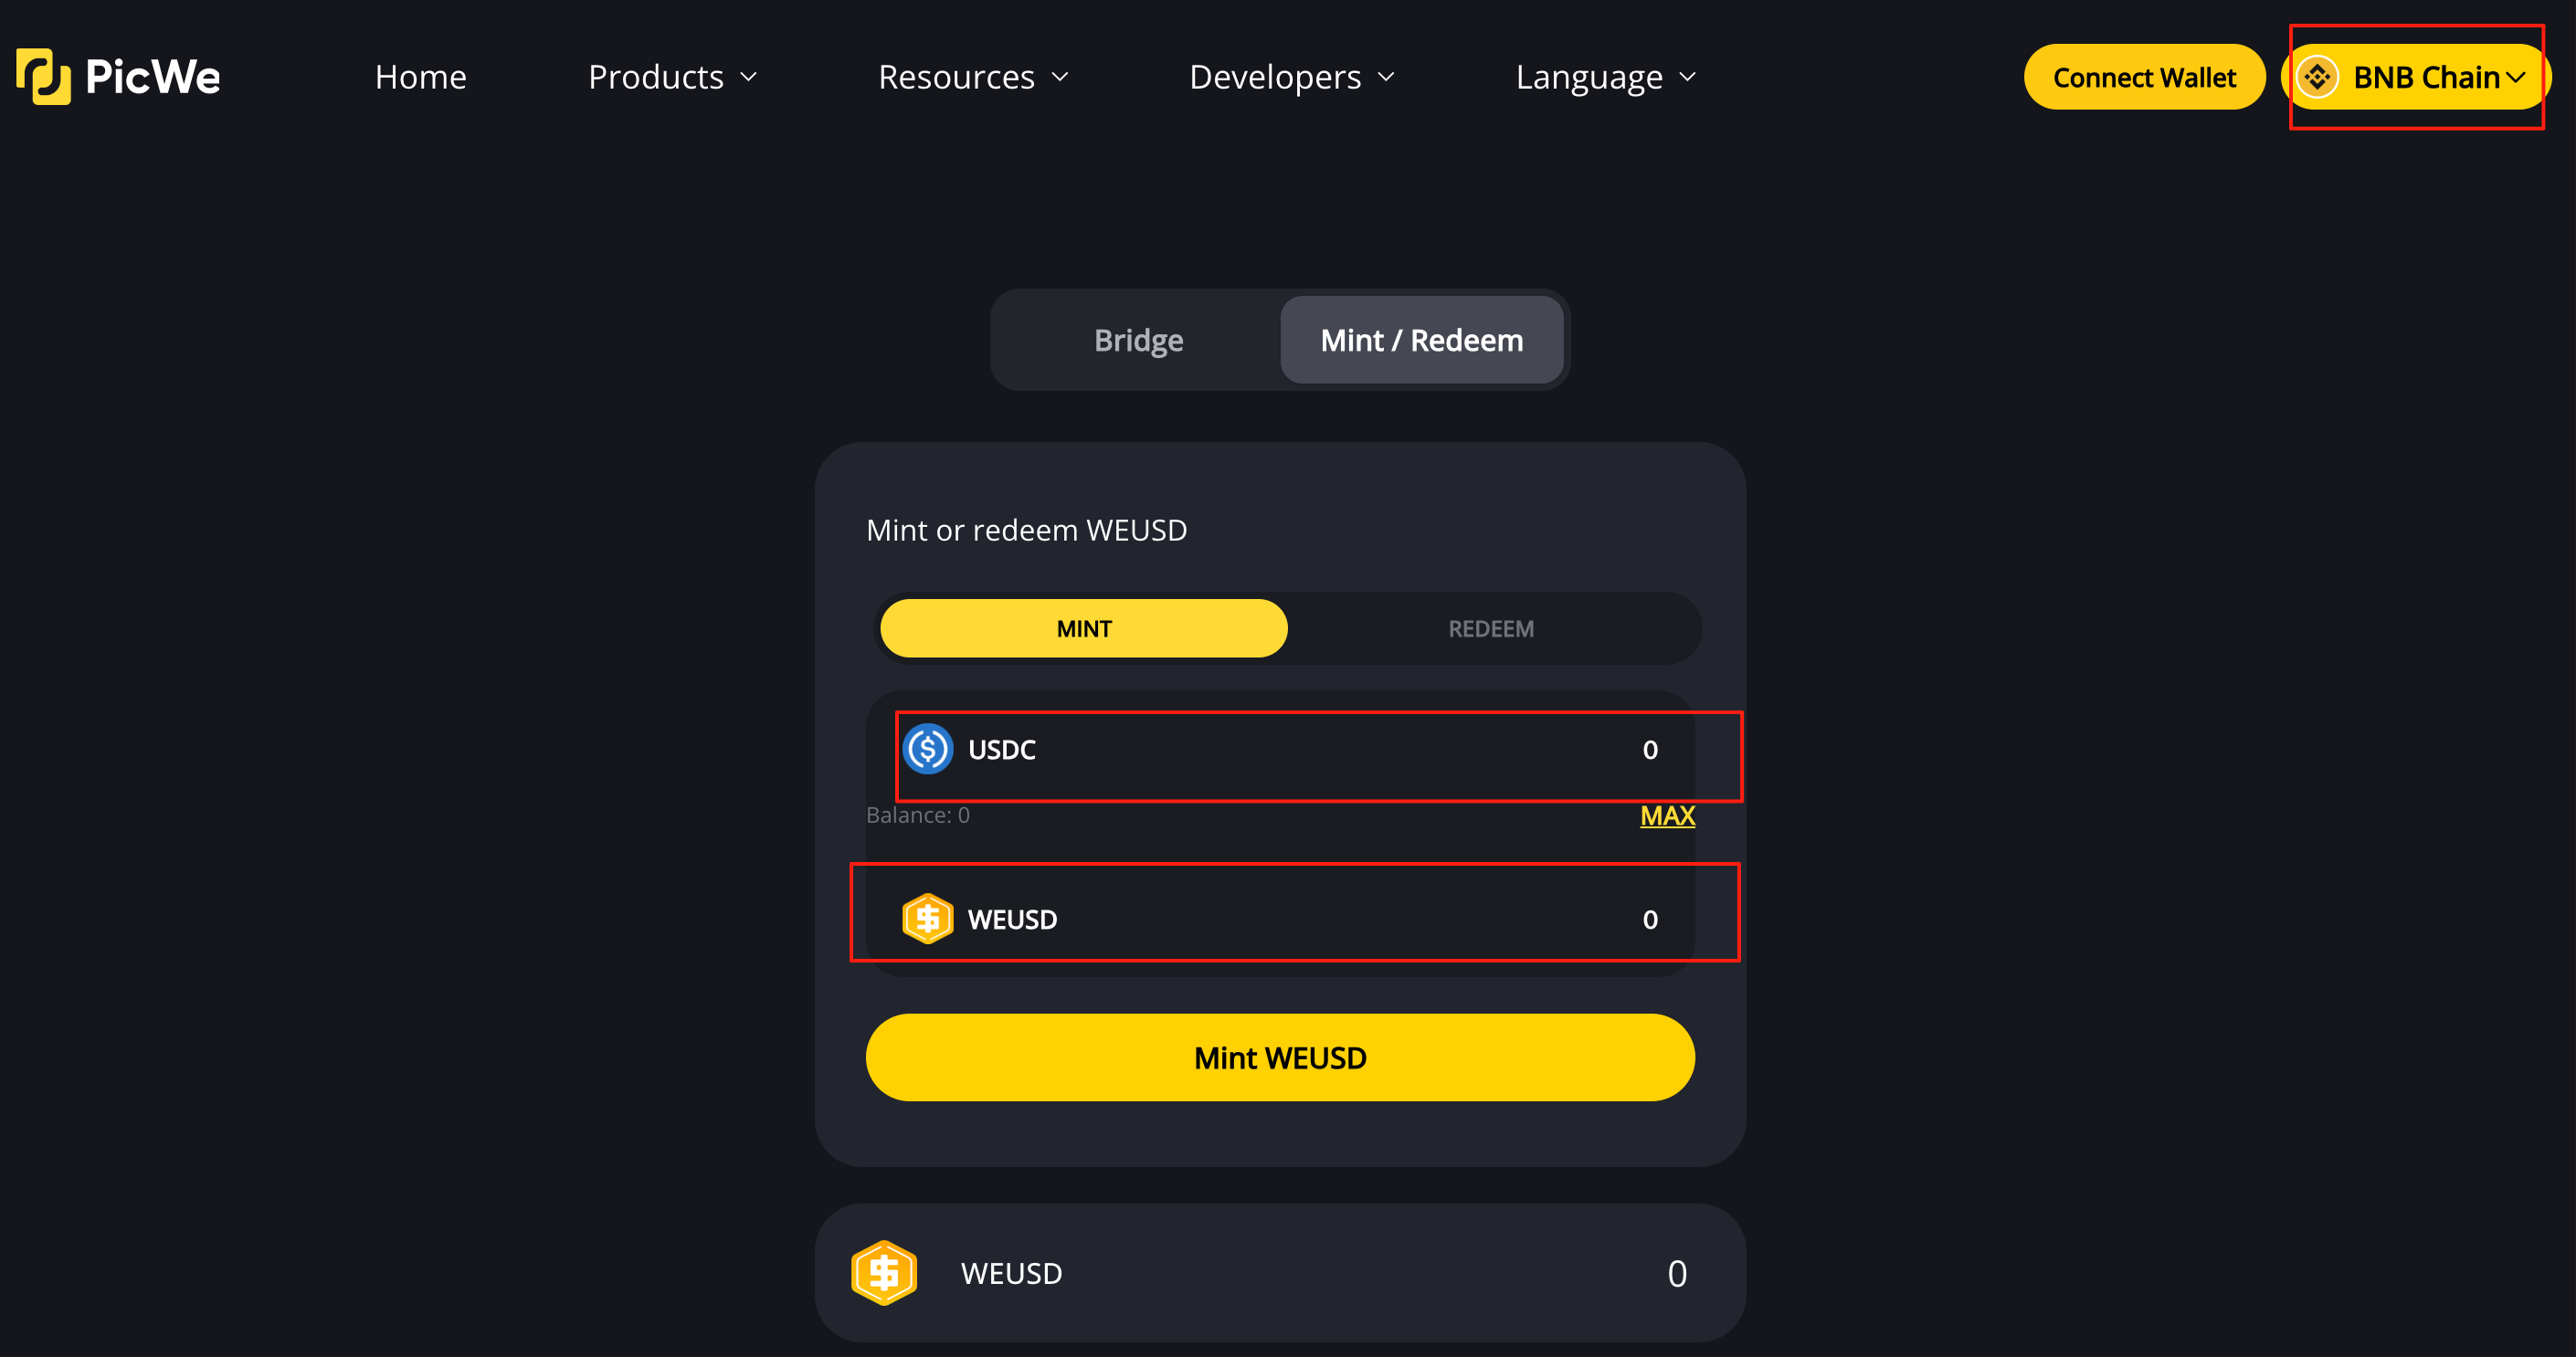Screen dimensions: 2576x1357
Task: Expand the Developers menu
Action: point(1291,77)
